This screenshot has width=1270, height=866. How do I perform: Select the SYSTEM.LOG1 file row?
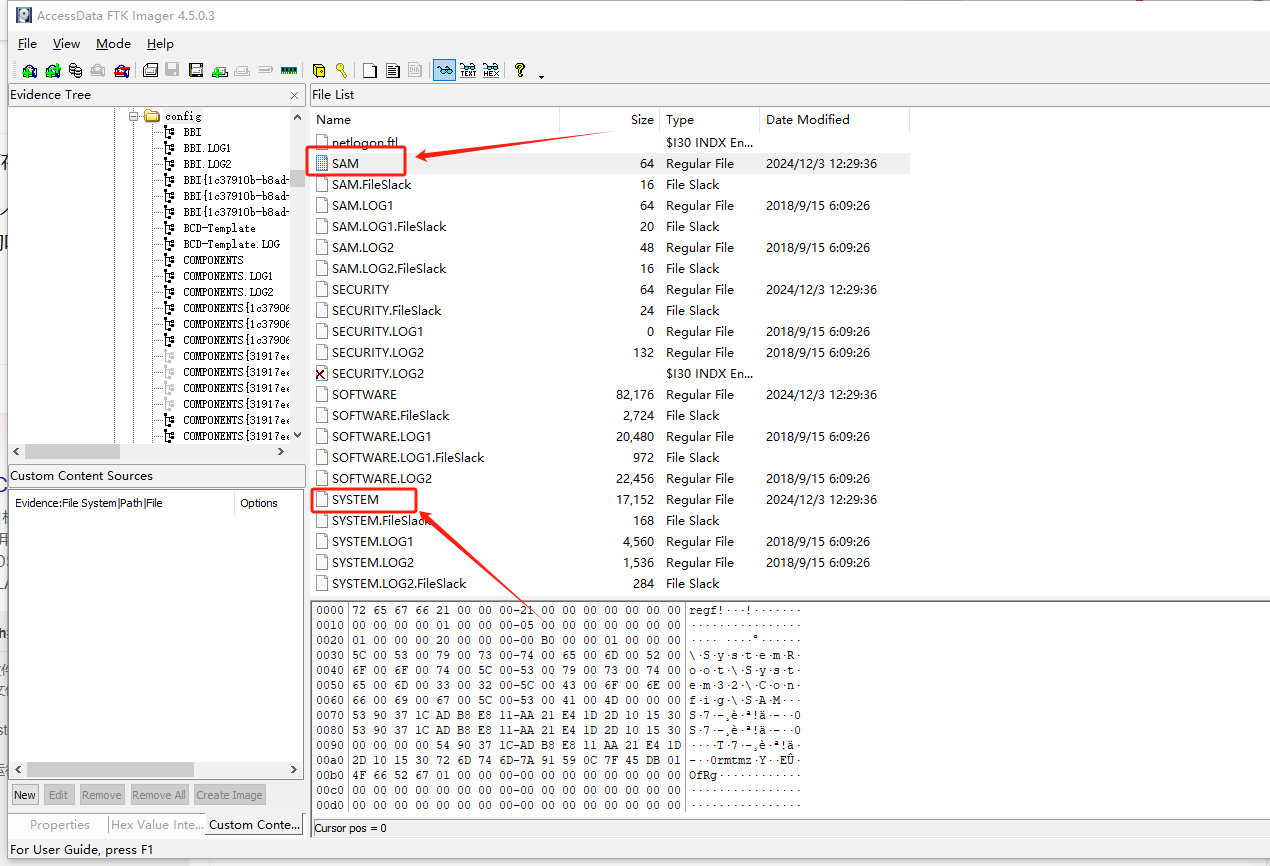[x=610, y=541]
